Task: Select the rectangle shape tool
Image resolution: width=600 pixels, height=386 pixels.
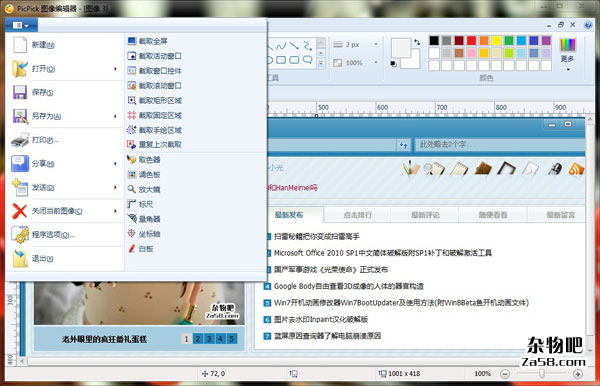Action: tap(281, 60)
